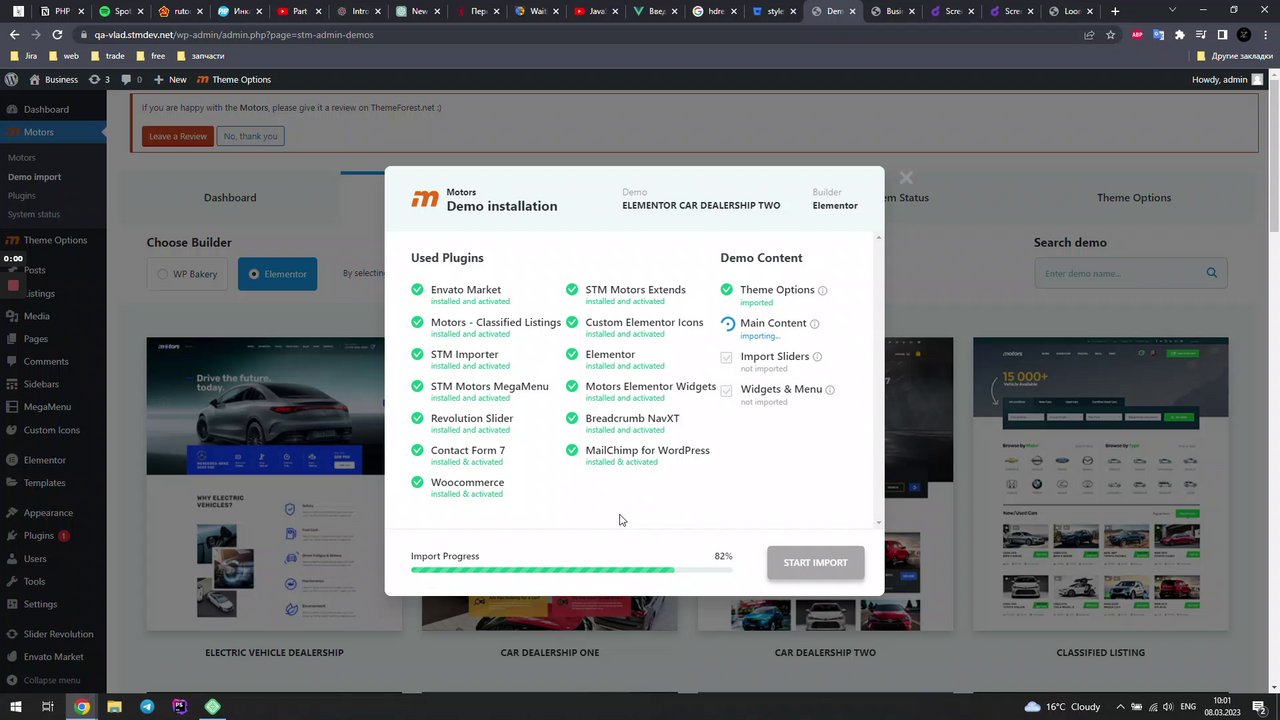Click the Howdy, admin avatar
Viewport: 1280px width, 720px height.
(x=1257, y=79)
